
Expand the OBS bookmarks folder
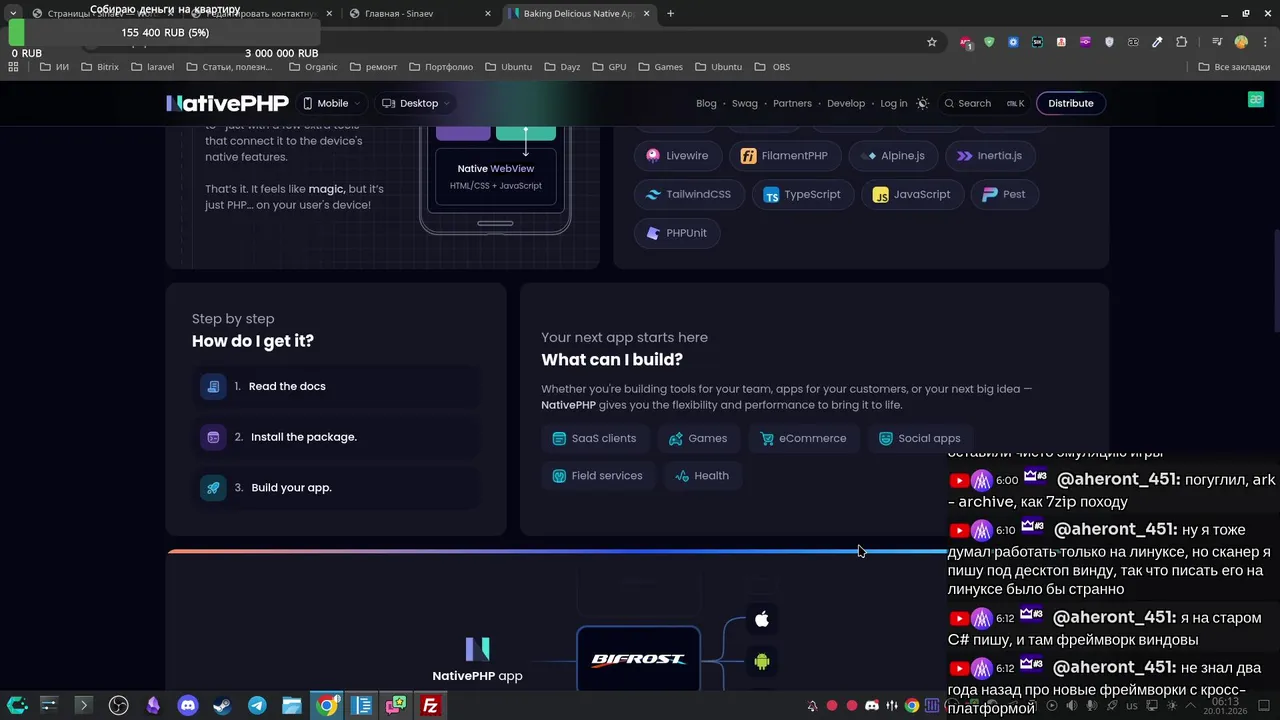click(x=773, y=67)
